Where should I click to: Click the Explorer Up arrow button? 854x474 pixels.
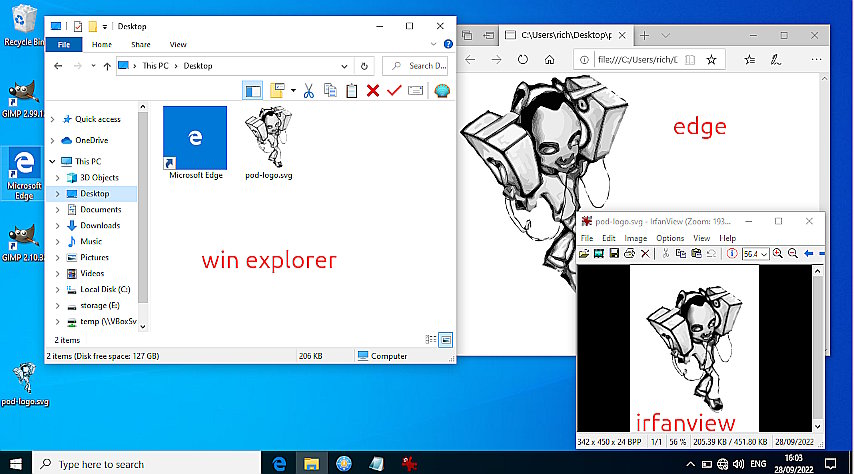[x=107, y=66]
